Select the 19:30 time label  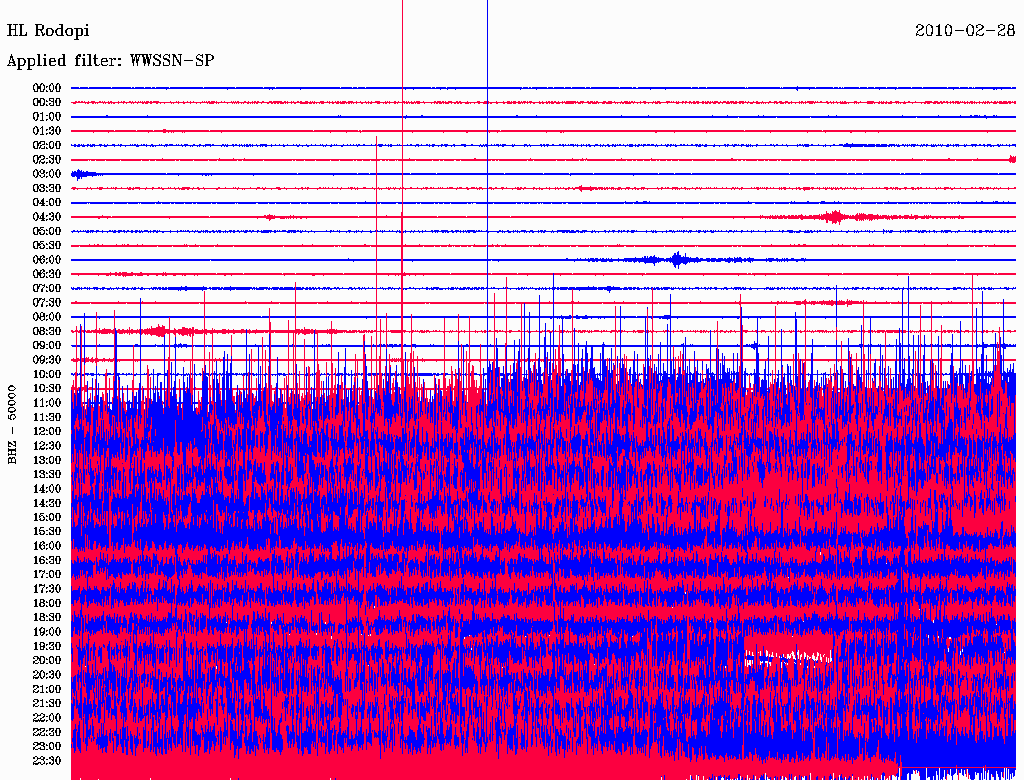[x=47, y=646]
